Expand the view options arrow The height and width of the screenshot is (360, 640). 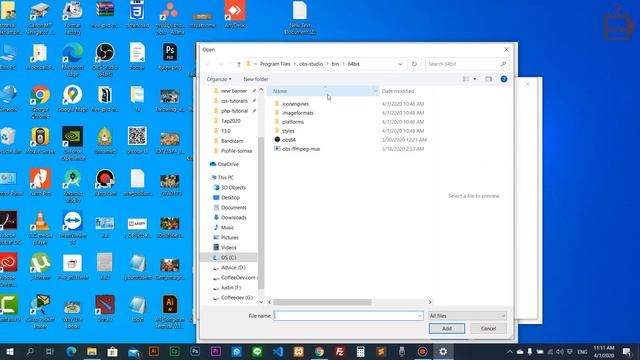click(475, 79)
